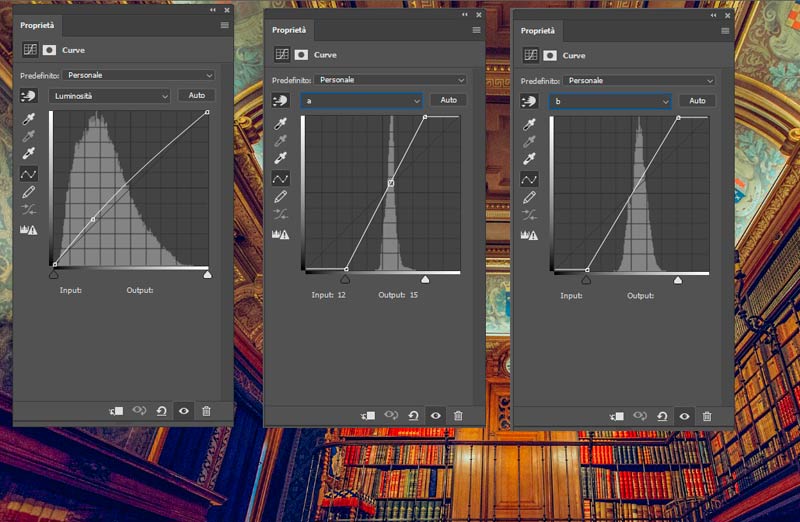This screenshot has height=522, width=800.
Task: Reset adjustment in channel b panel
Action: [x=662, y=416]
